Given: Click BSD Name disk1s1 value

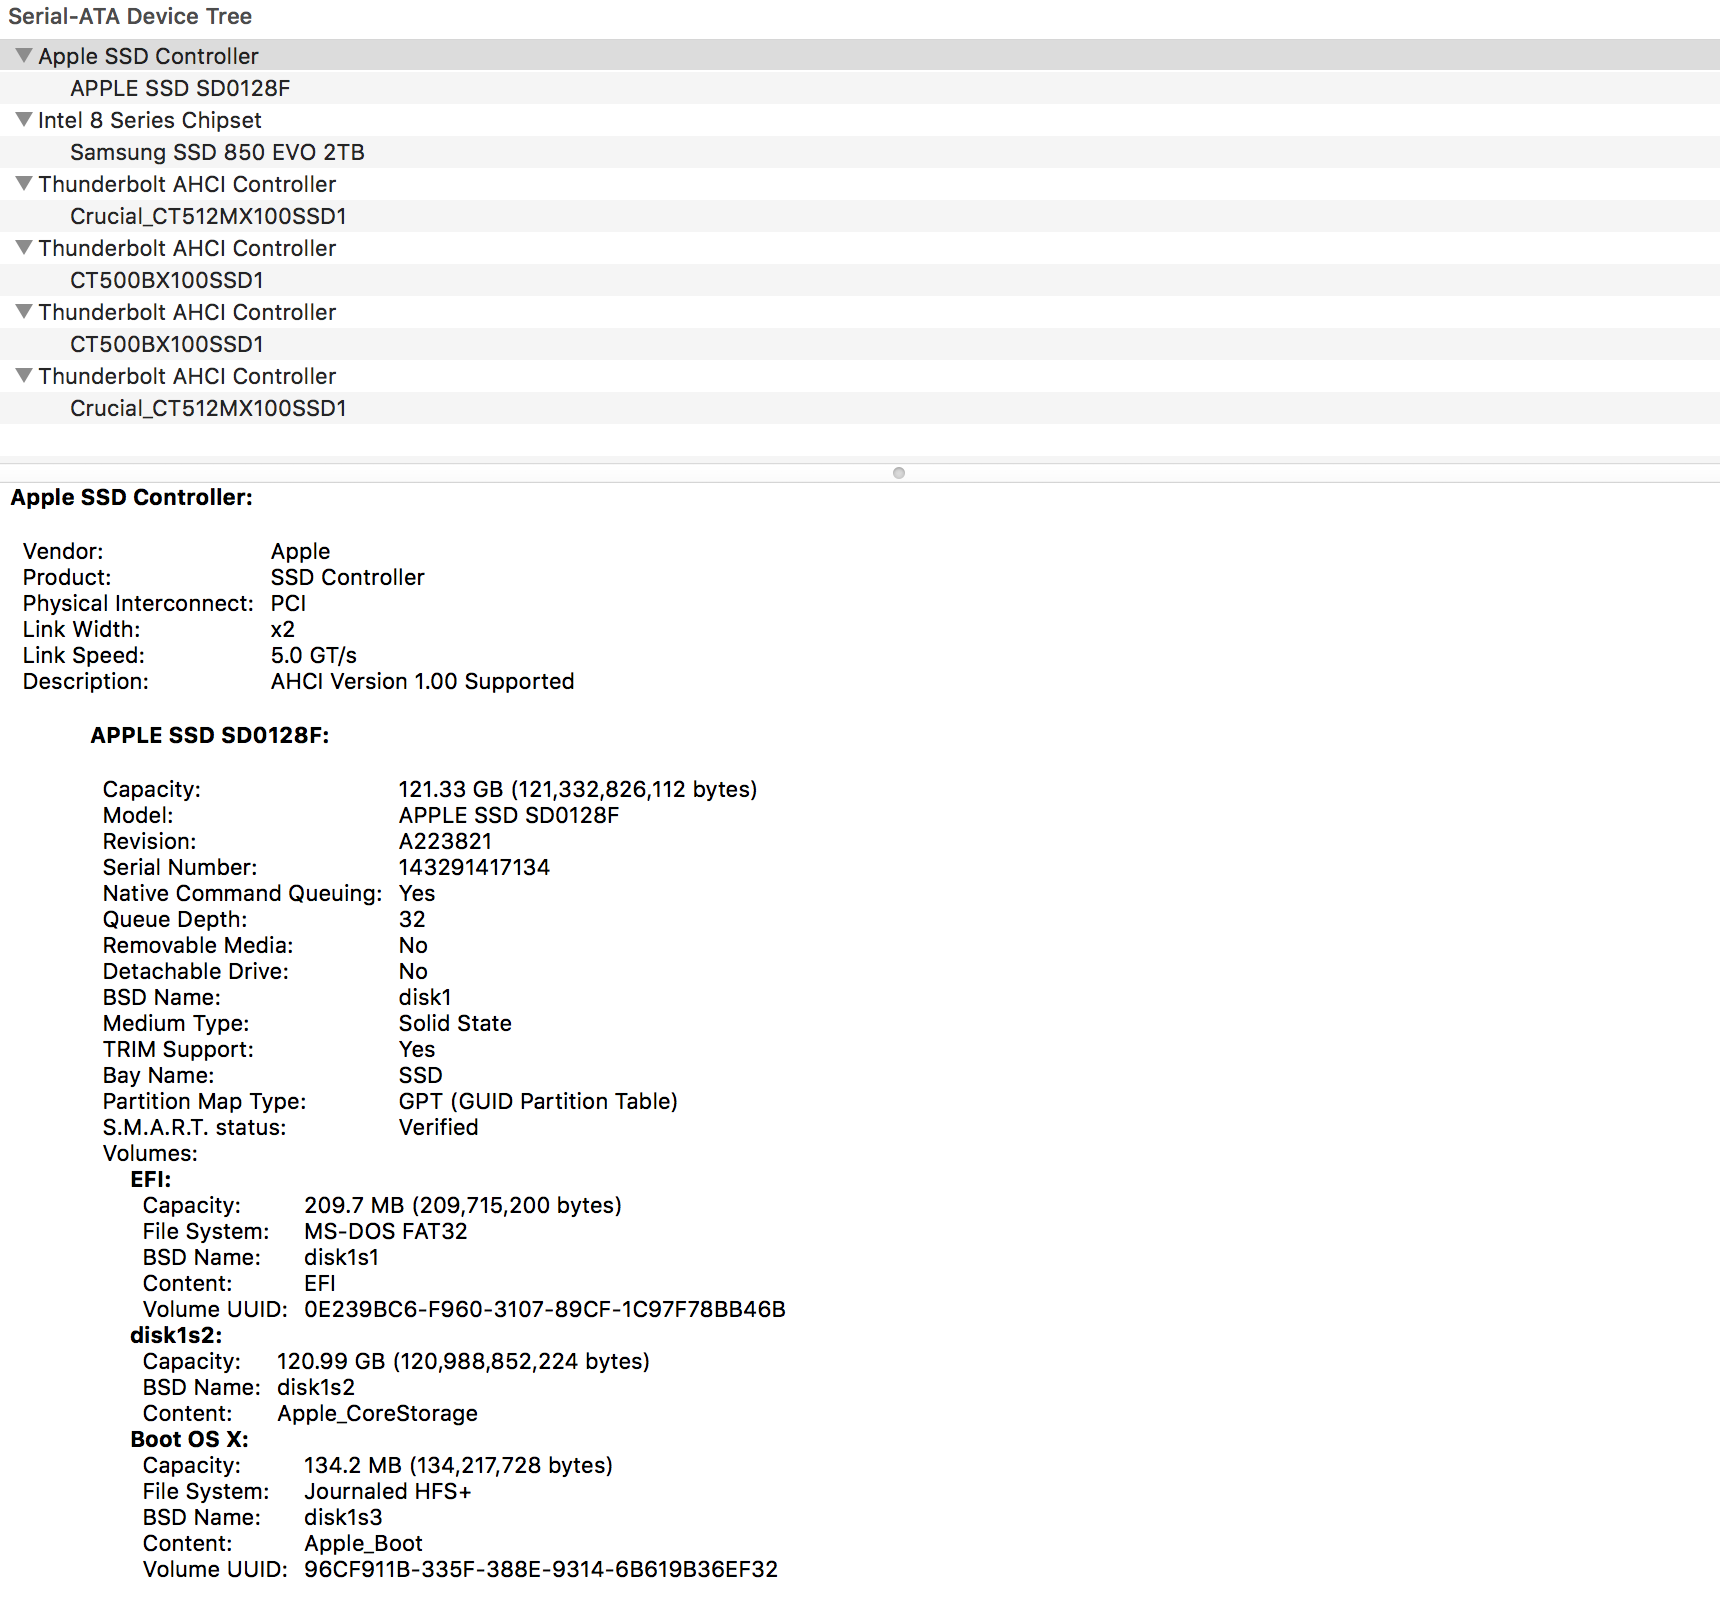Looking at the screenshot, I should (x=341, y=1257).
